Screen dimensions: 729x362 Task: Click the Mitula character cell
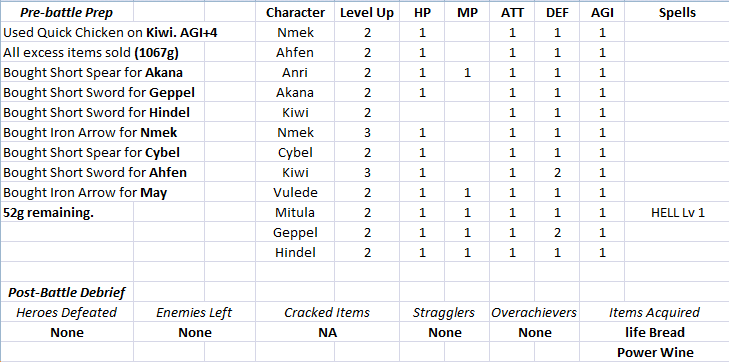click(295, 213)
